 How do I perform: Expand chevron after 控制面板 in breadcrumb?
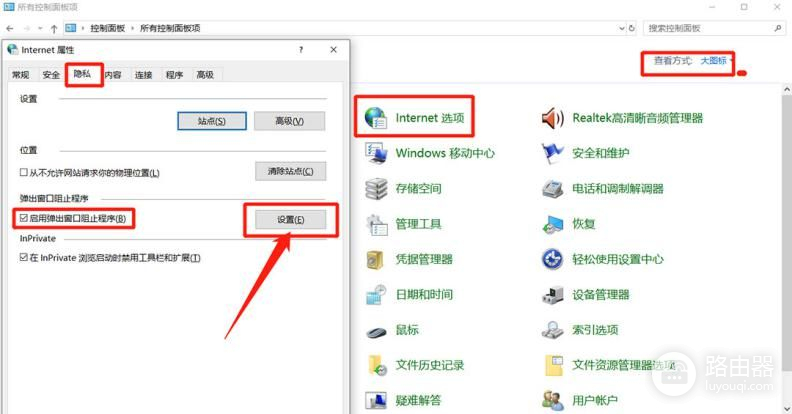132,28
